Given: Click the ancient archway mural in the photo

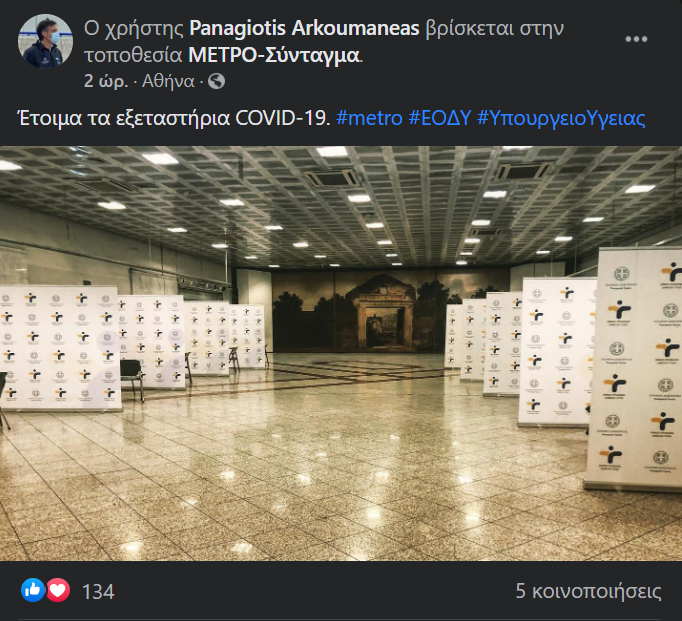Looking at the screenshot, I should 385,312.
